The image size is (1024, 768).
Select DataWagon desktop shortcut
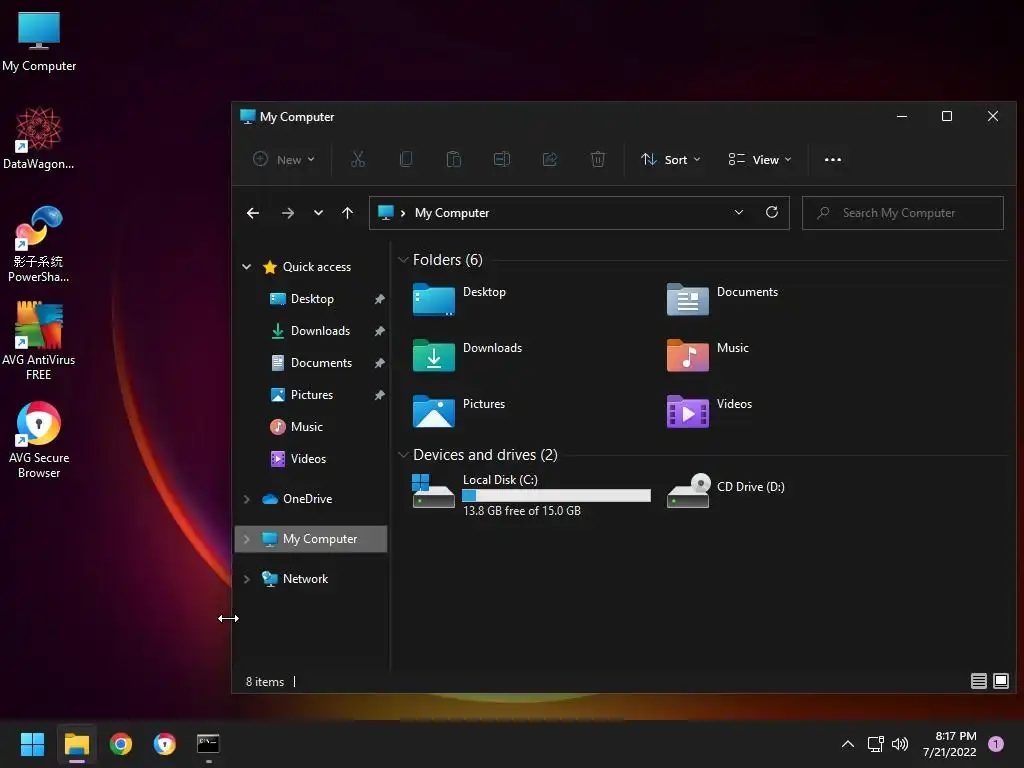coord(39,138)
